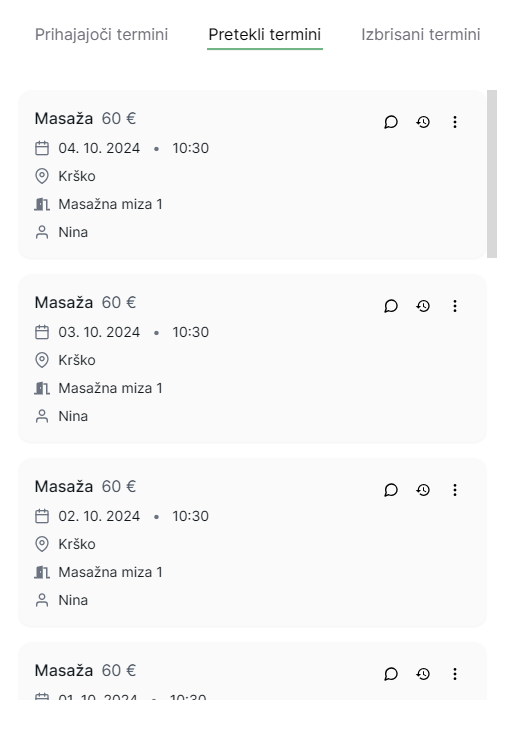519x733 pixels.
Task: Open comment icon on 04. 10. 2024 appointment
Action: (391, 122)
